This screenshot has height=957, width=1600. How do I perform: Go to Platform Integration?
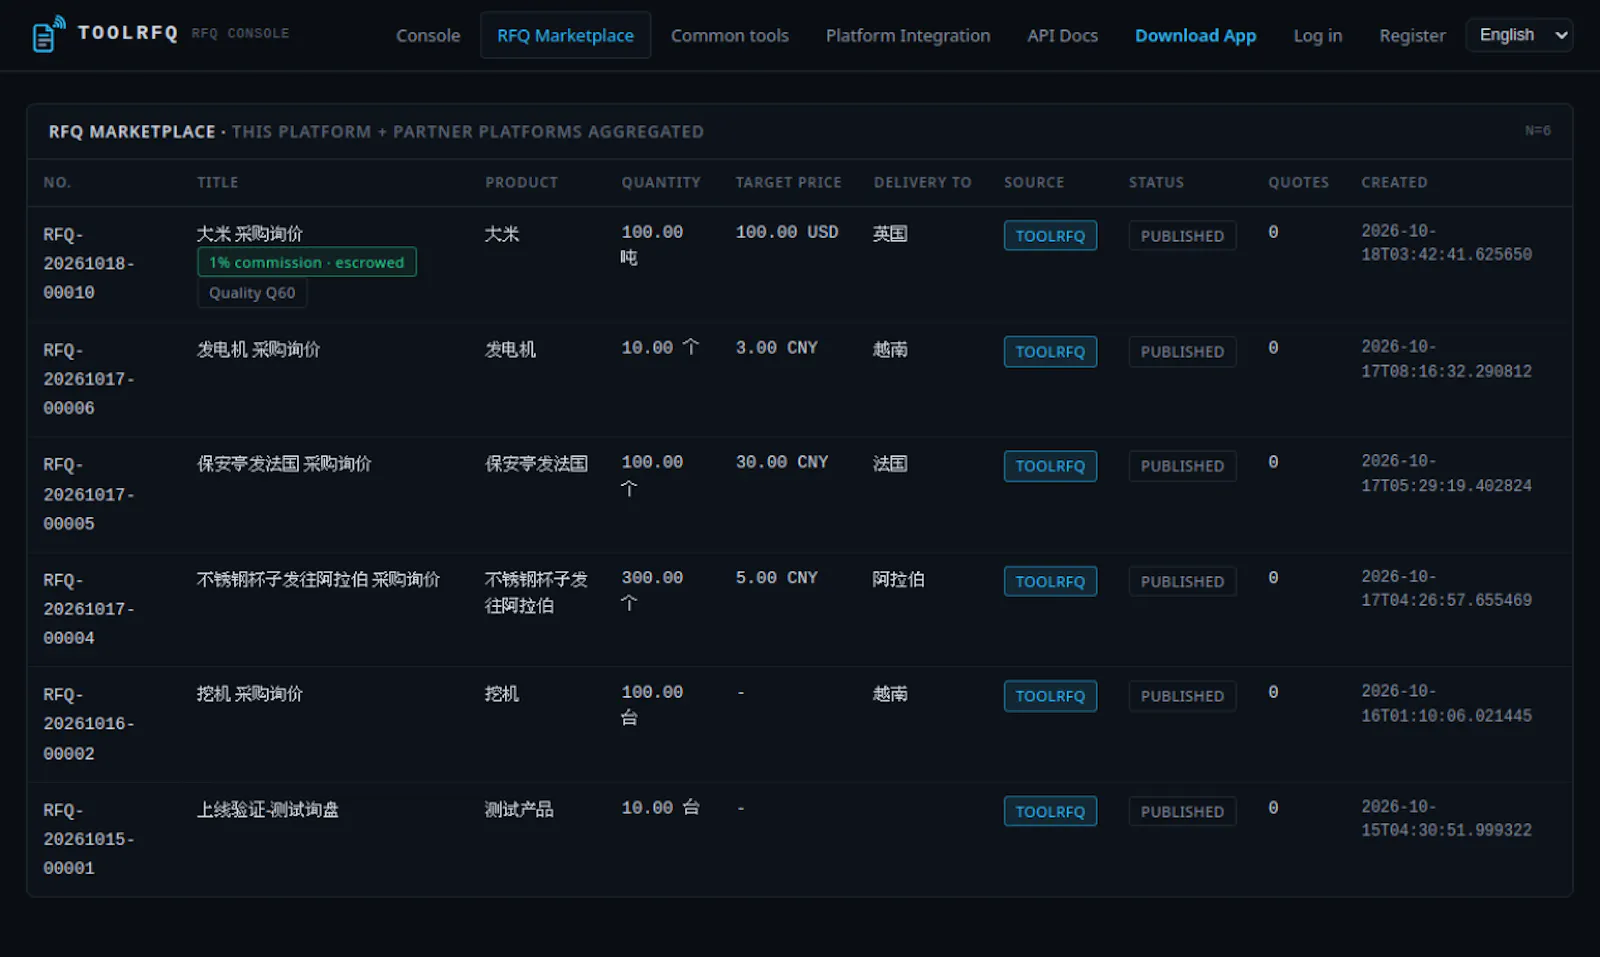click(x=908, y=35)
